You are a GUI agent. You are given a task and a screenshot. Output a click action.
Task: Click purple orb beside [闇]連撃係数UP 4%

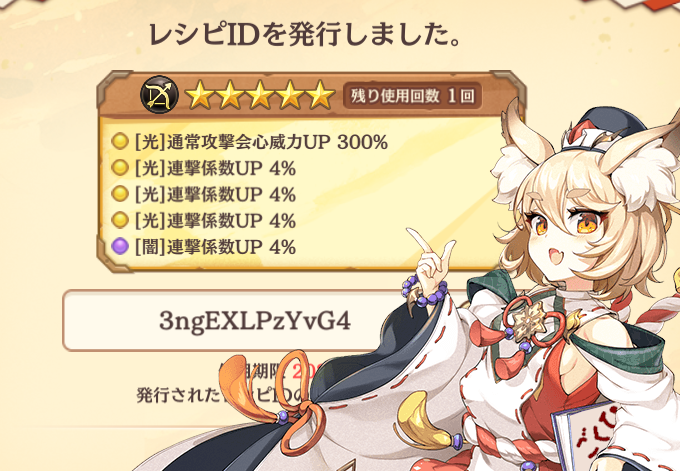tap(120, 246)
